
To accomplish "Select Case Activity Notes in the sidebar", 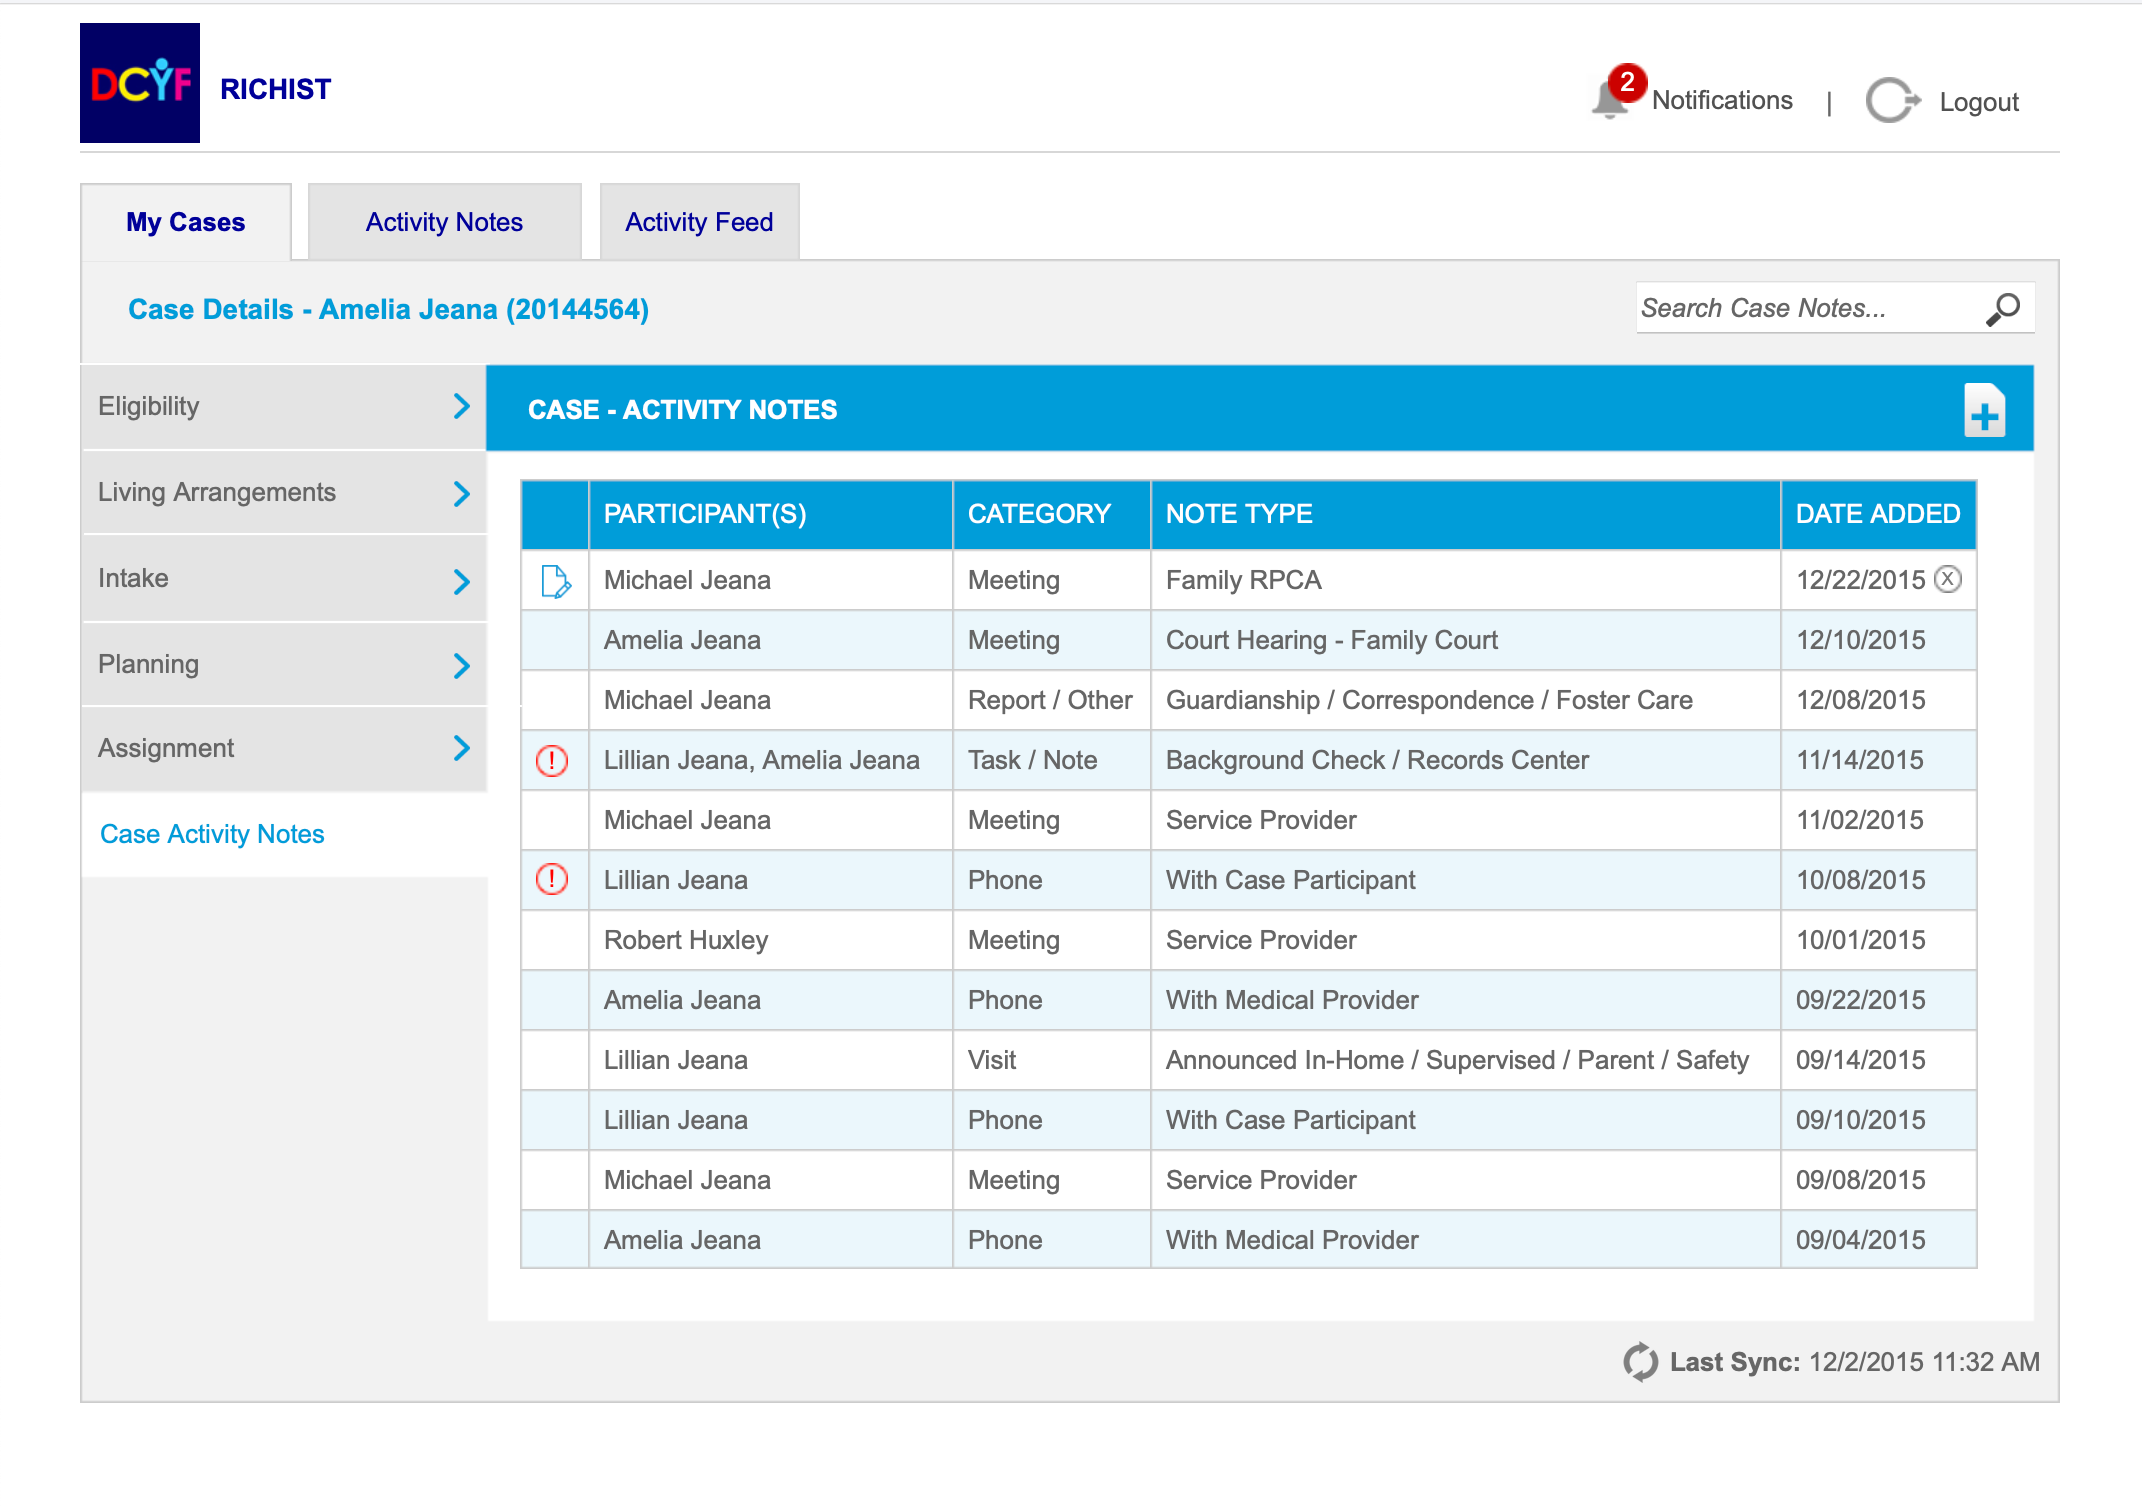I will click(211, 833).
